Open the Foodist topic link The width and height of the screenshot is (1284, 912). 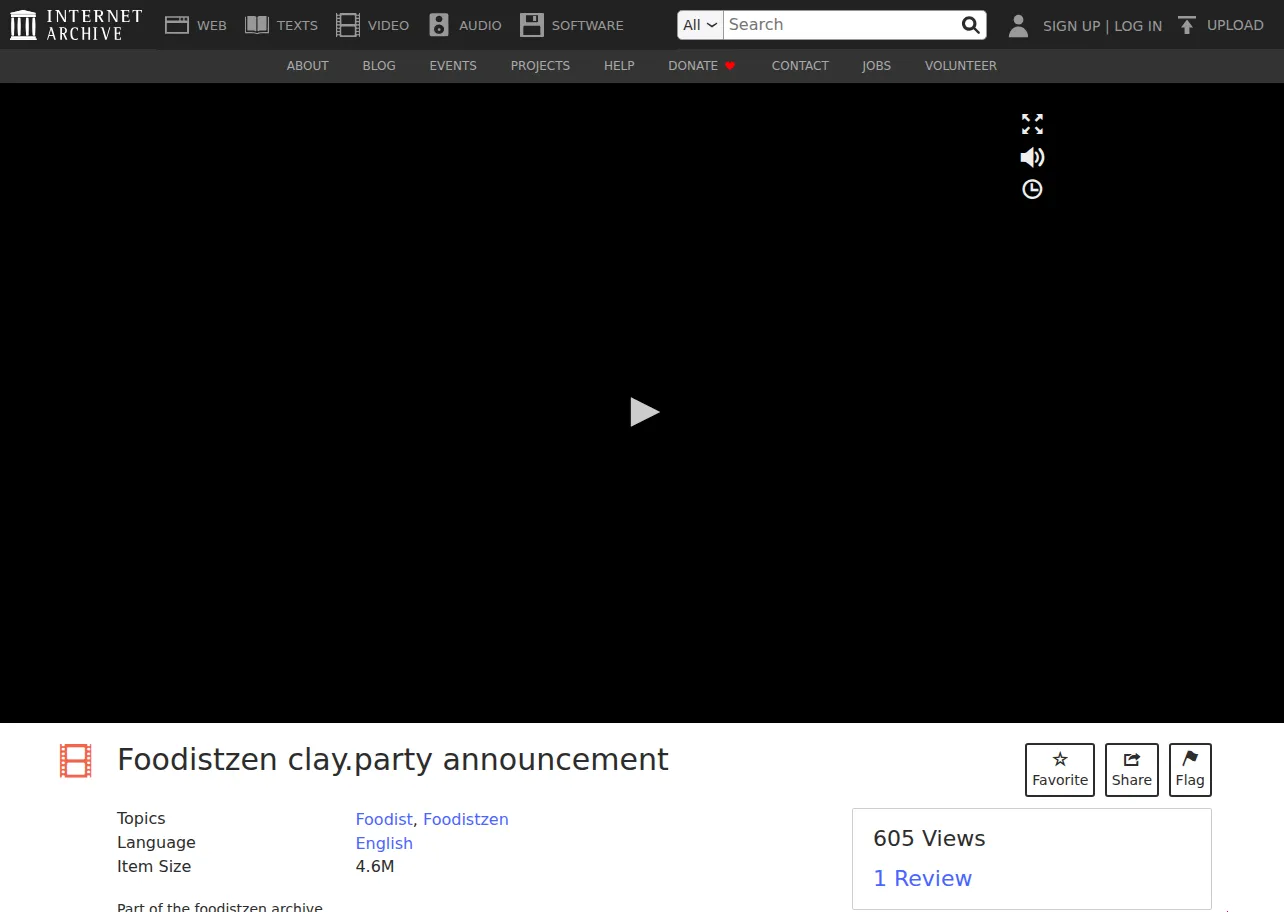coord(384,819)
